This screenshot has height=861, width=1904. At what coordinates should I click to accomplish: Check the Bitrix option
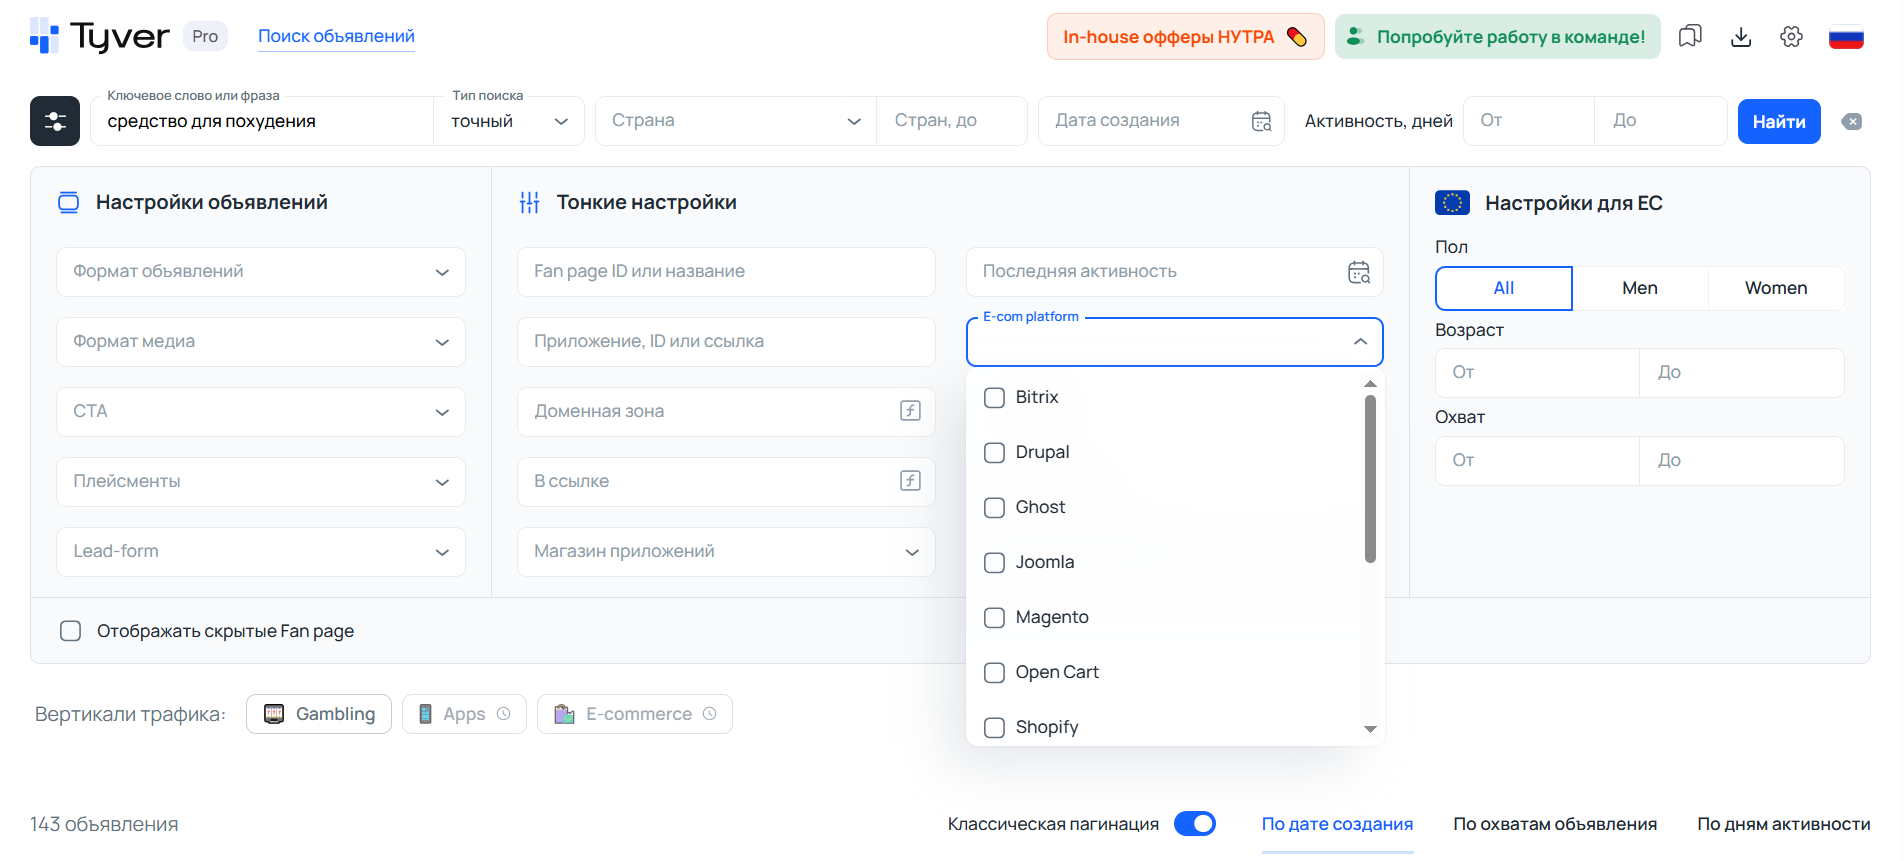click(x=994, y=398)
